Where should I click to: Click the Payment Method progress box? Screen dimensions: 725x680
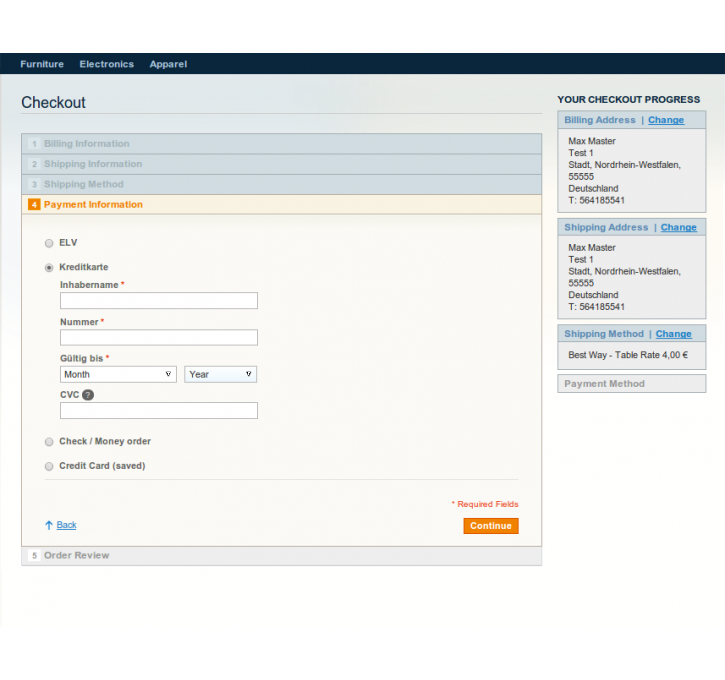pos(632,384)
